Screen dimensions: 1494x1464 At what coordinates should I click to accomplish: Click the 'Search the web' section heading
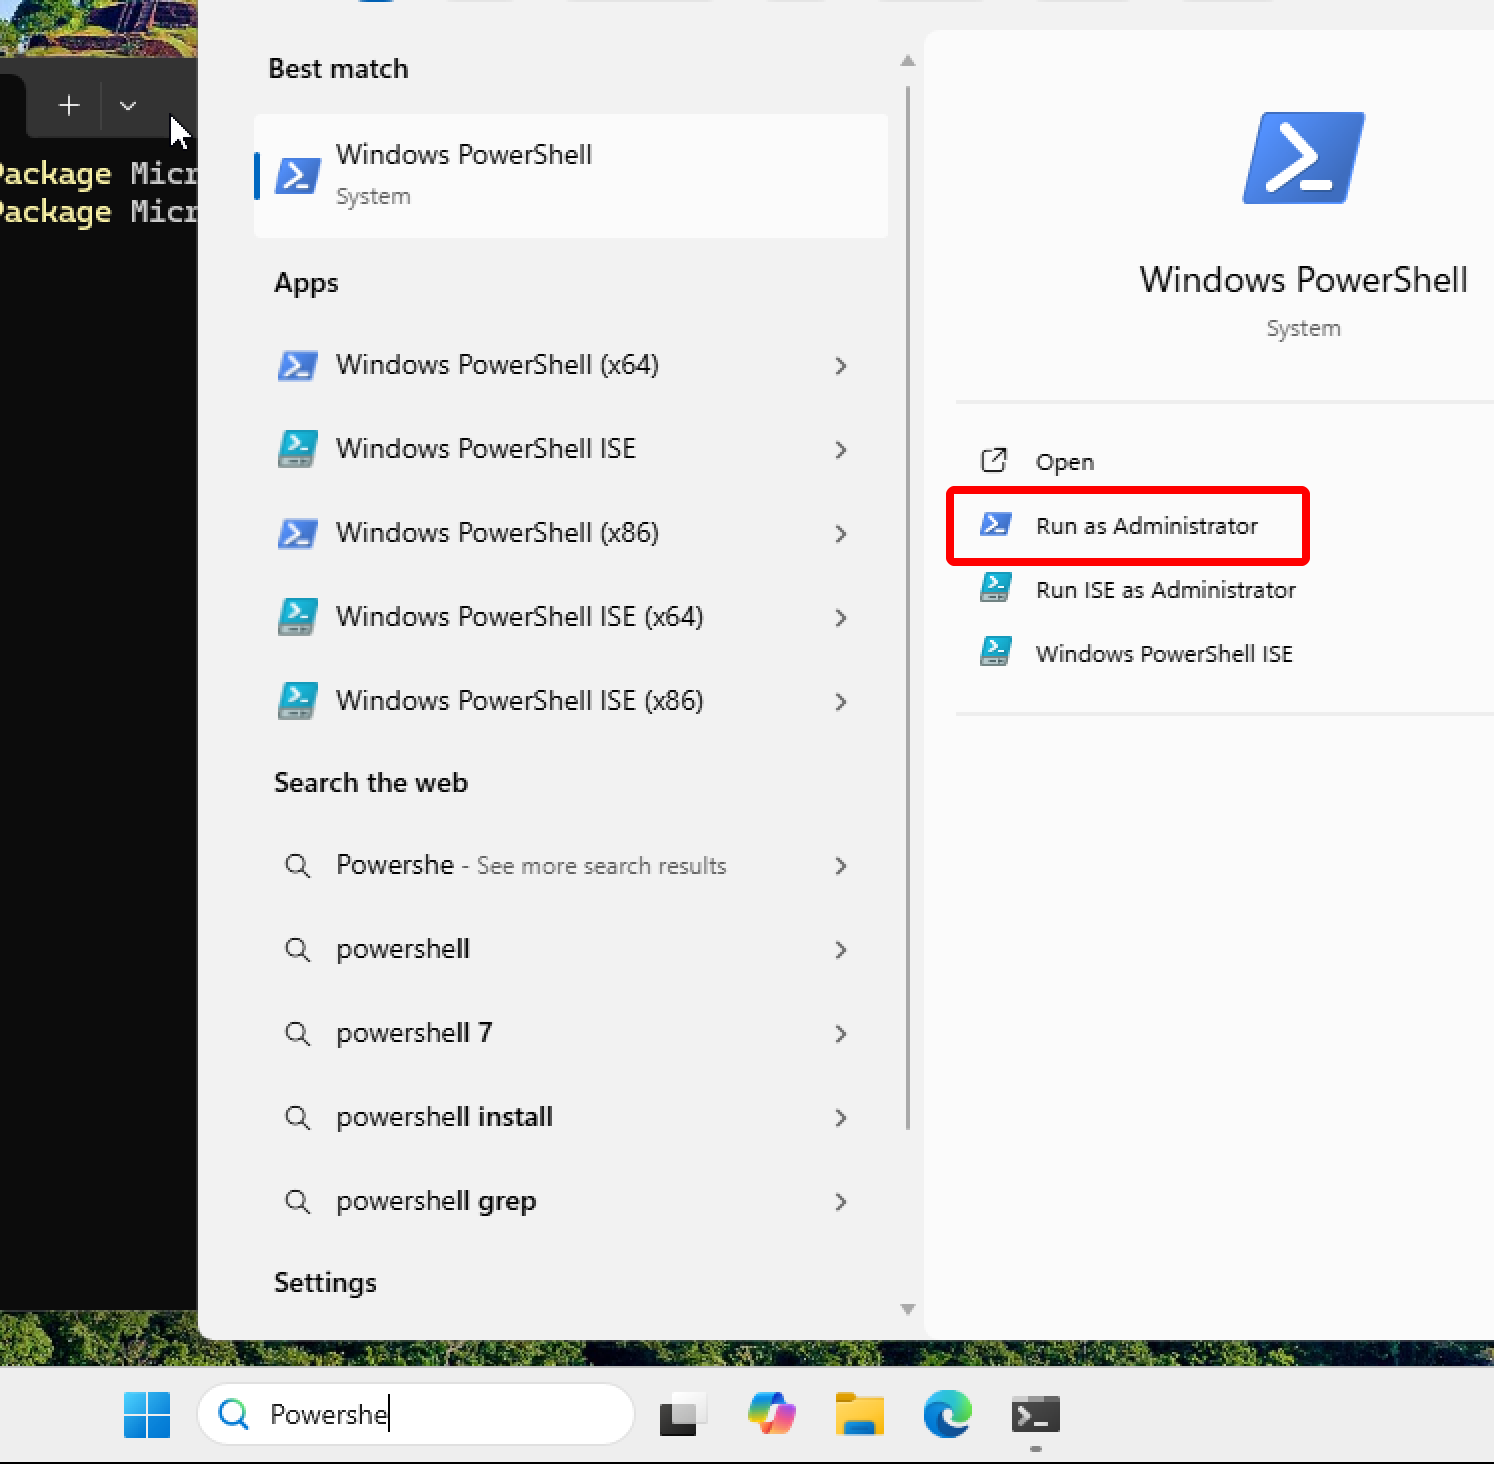coord(371,782)
